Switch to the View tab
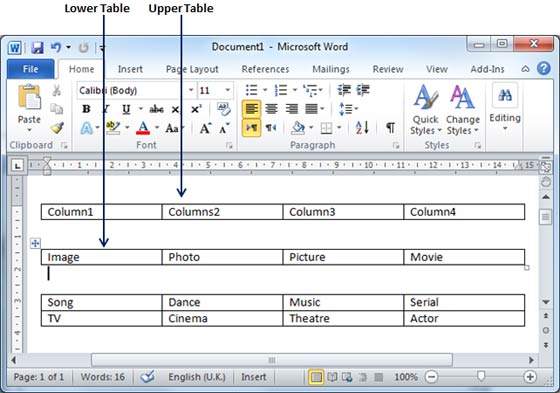Viewport: 560px width, 393px height. [x=436, y=69]
